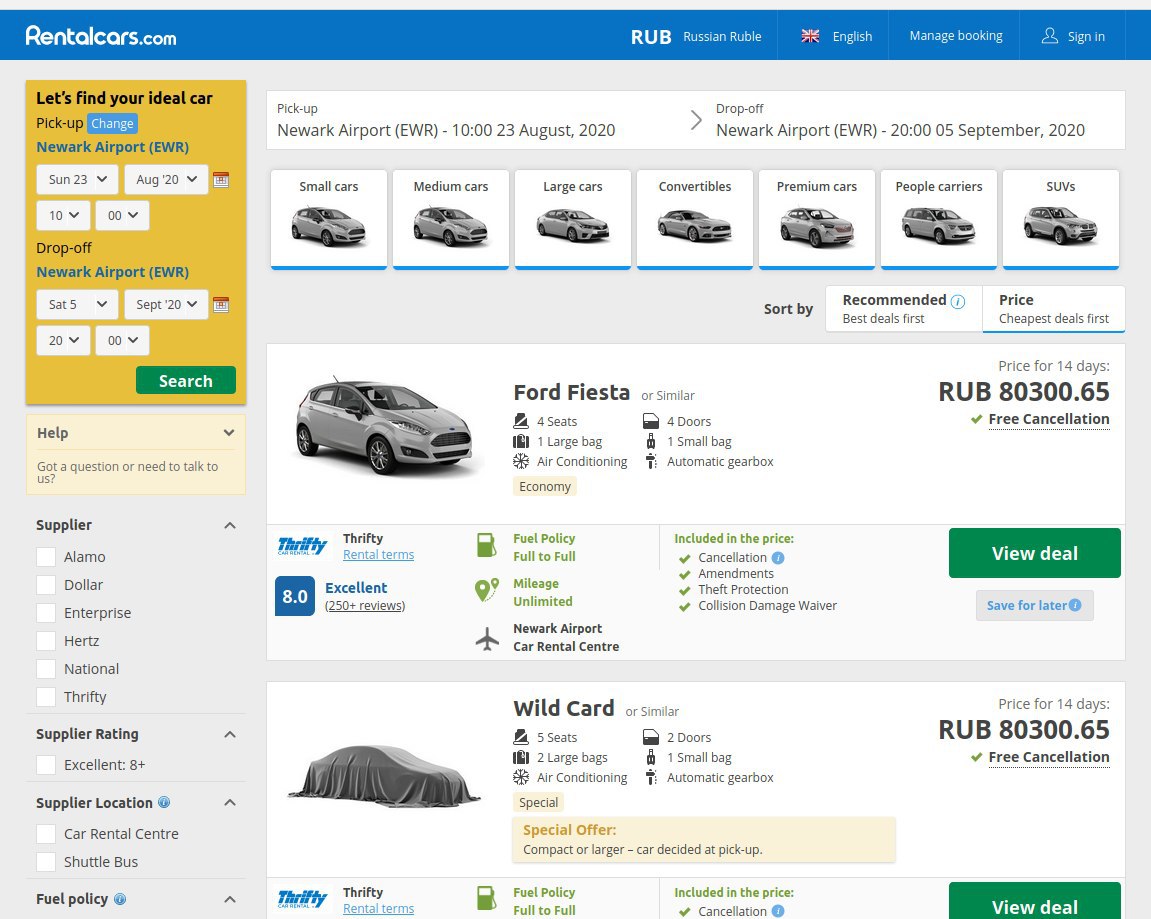This screenshot has height=919, width=1151.
Task: Click View deal for Ford Fiesta
Action: (1034, 553)
